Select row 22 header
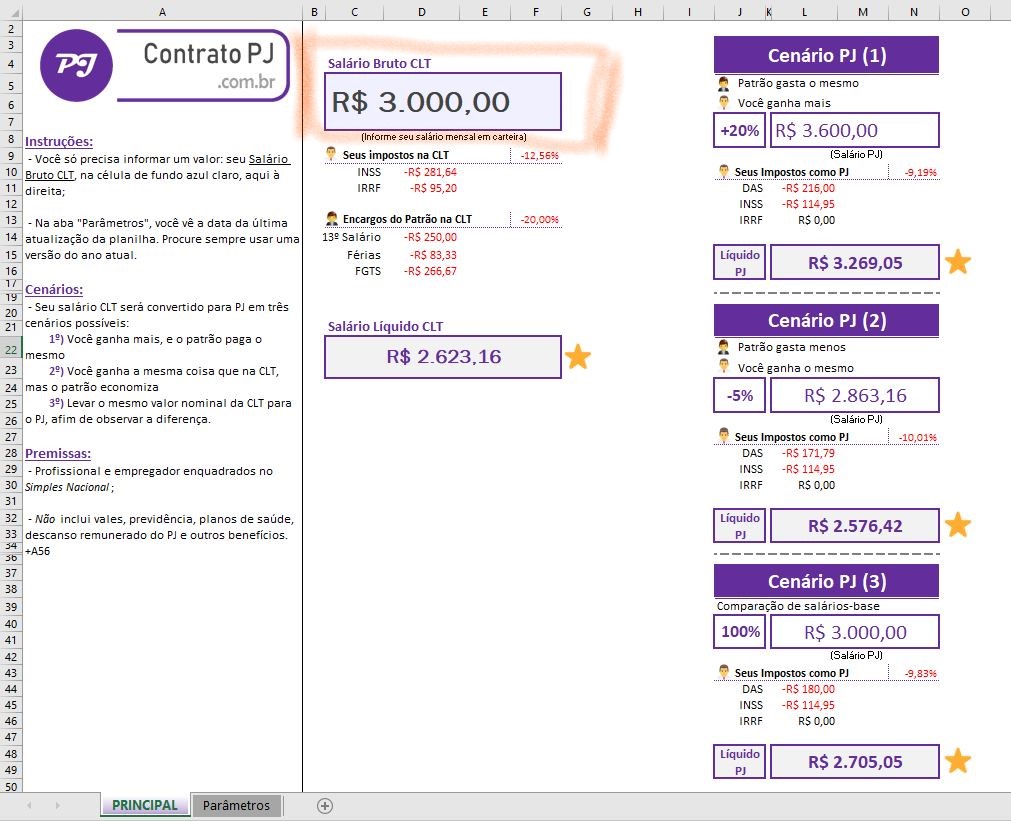 (x=11, y=351)
